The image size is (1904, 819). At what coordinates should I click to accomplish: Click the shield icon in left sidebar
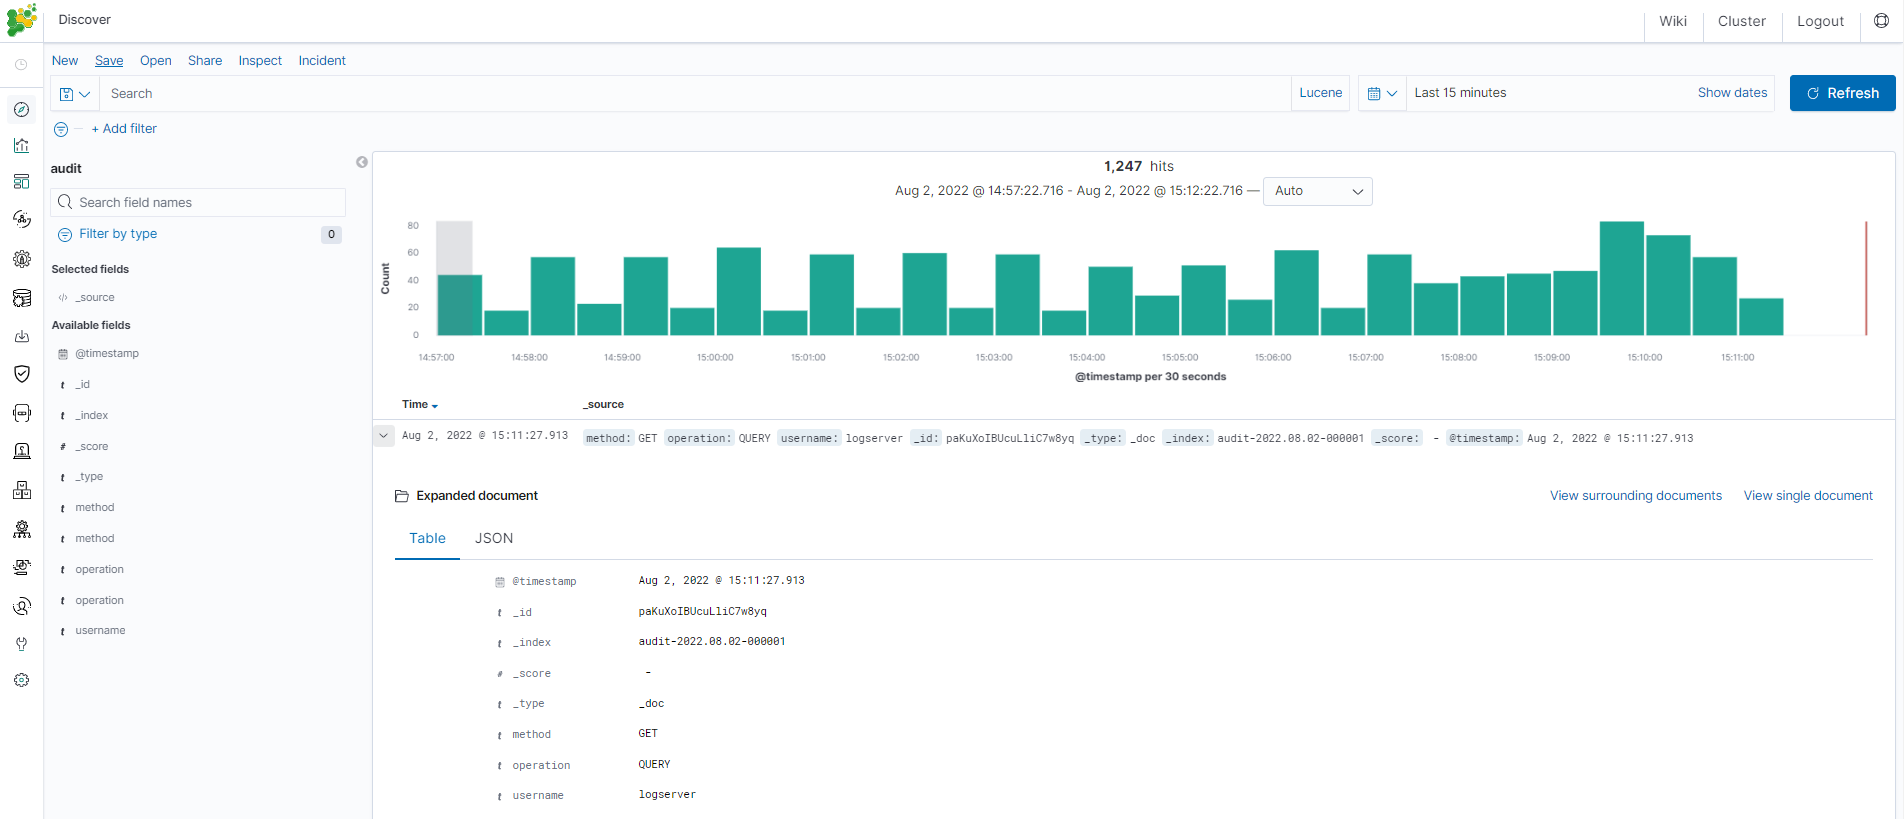pos(21,373)
